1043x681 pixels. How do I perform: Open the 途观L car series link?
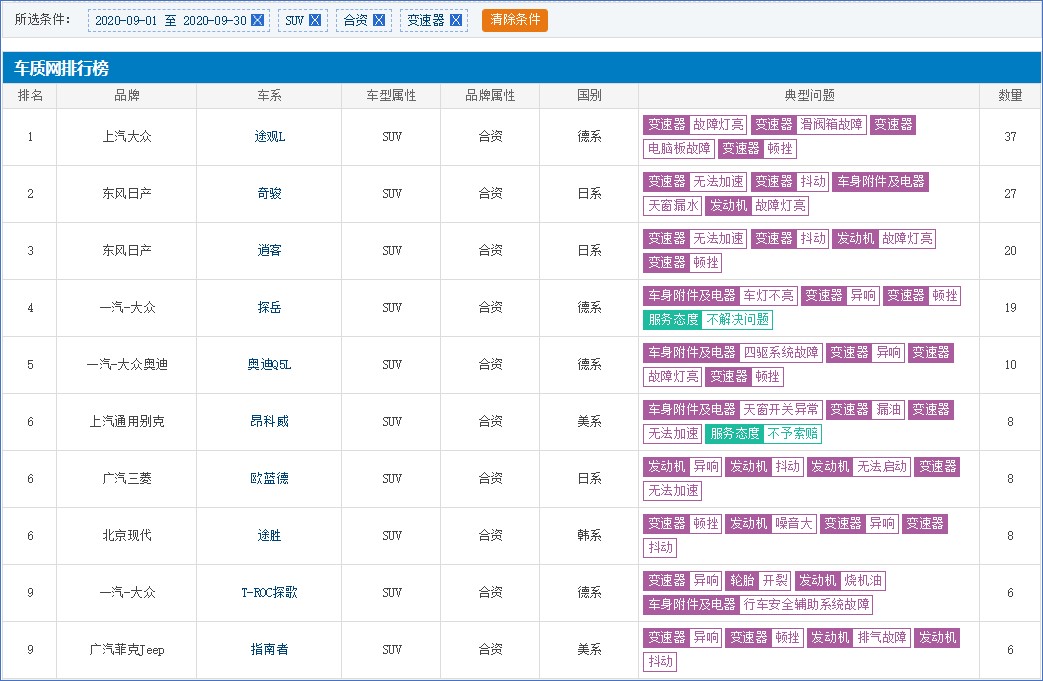(269, 137)
